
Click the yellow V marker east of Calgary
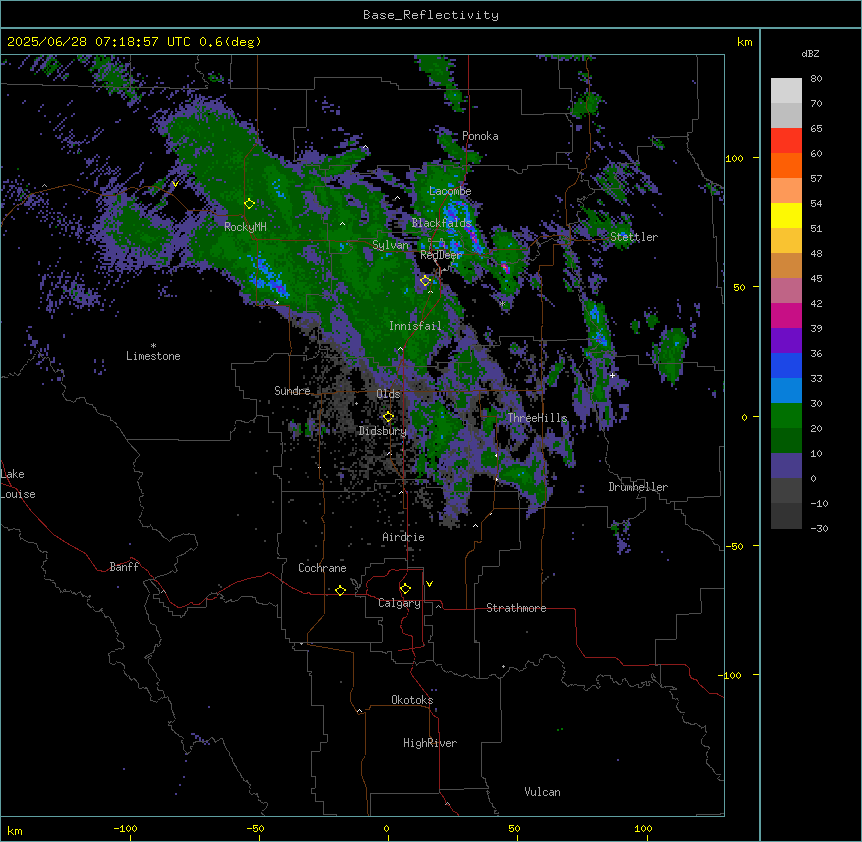[x=429, y=584]
